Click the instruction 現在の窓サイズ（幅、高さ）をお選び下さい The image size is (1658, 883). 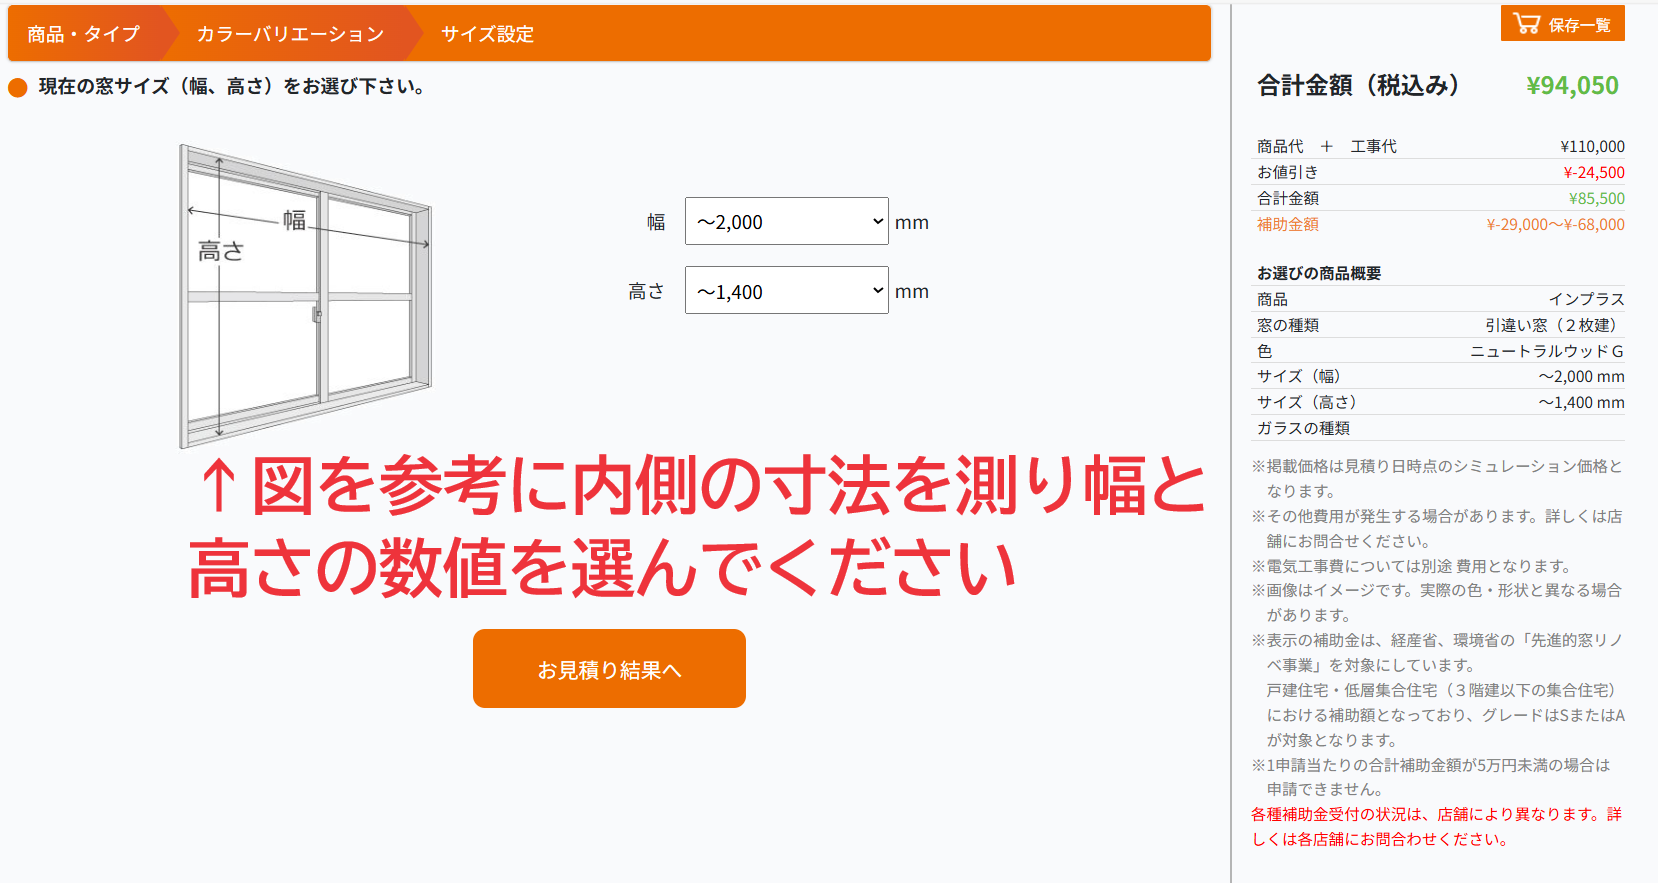(231, 87)
